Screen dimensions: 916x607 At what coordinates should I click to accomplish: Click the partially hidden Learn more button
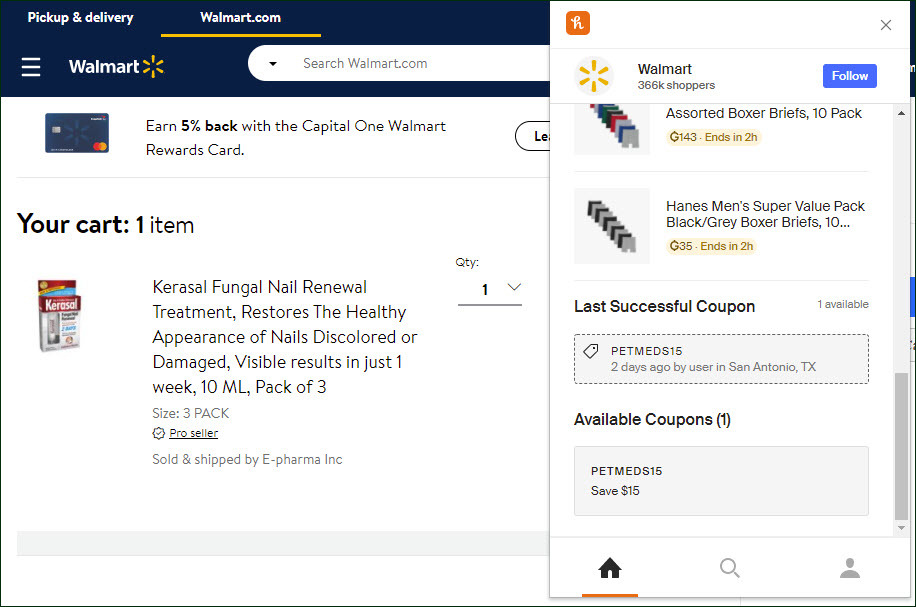[533, 136]
